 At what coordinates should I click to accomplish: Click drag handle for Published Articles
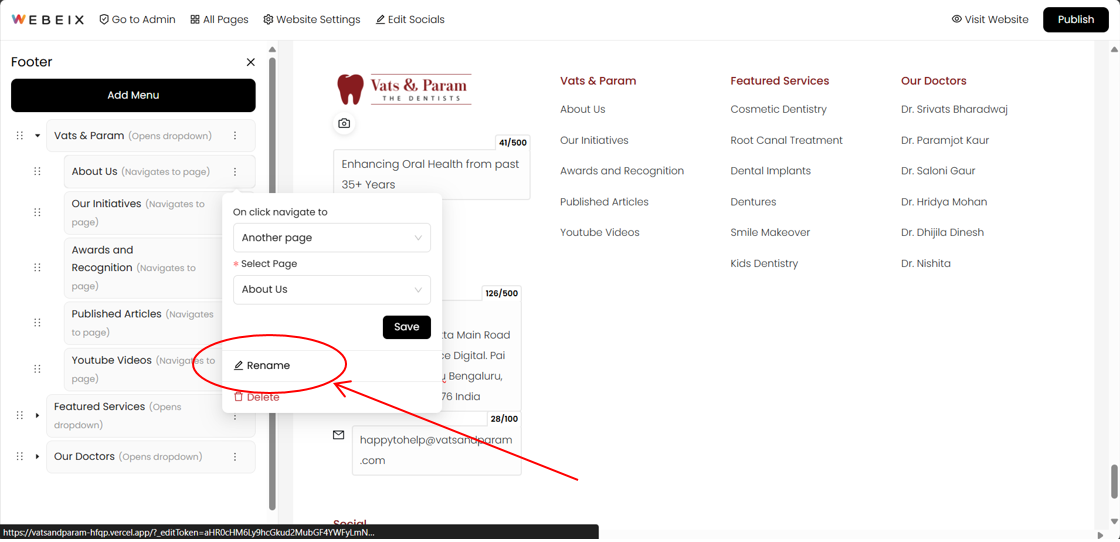tap(37, 323)
